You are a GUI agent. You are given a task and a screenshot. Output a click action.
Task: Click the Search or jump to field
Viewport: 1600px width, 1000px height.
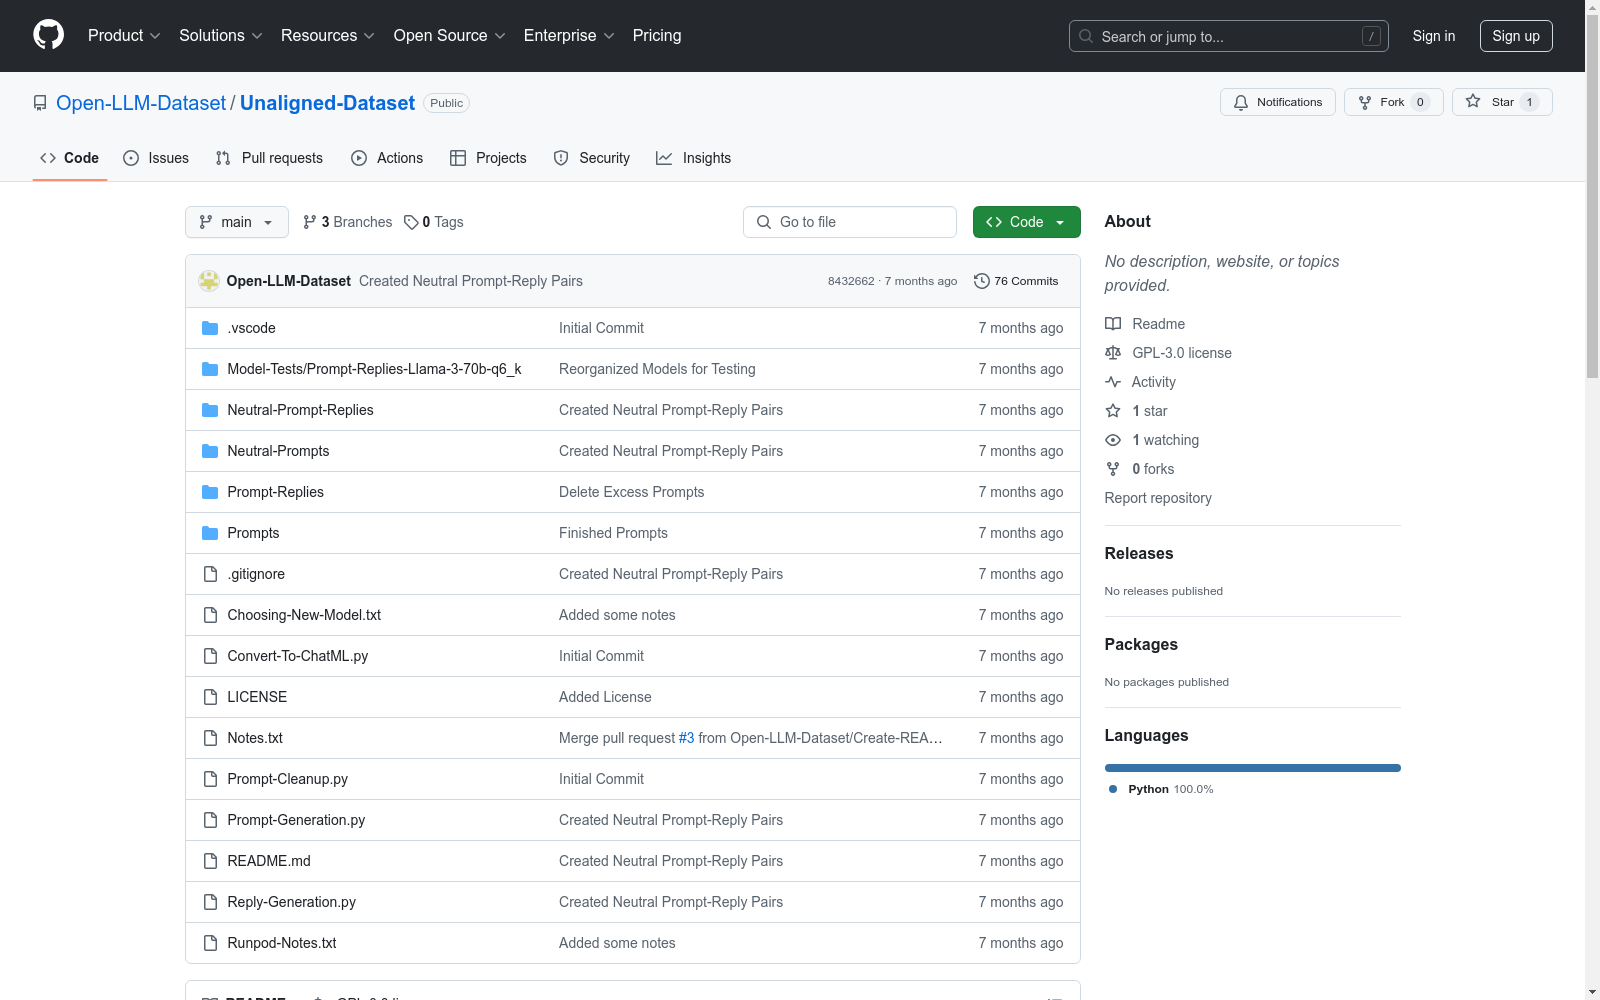tap(1229, 36)
